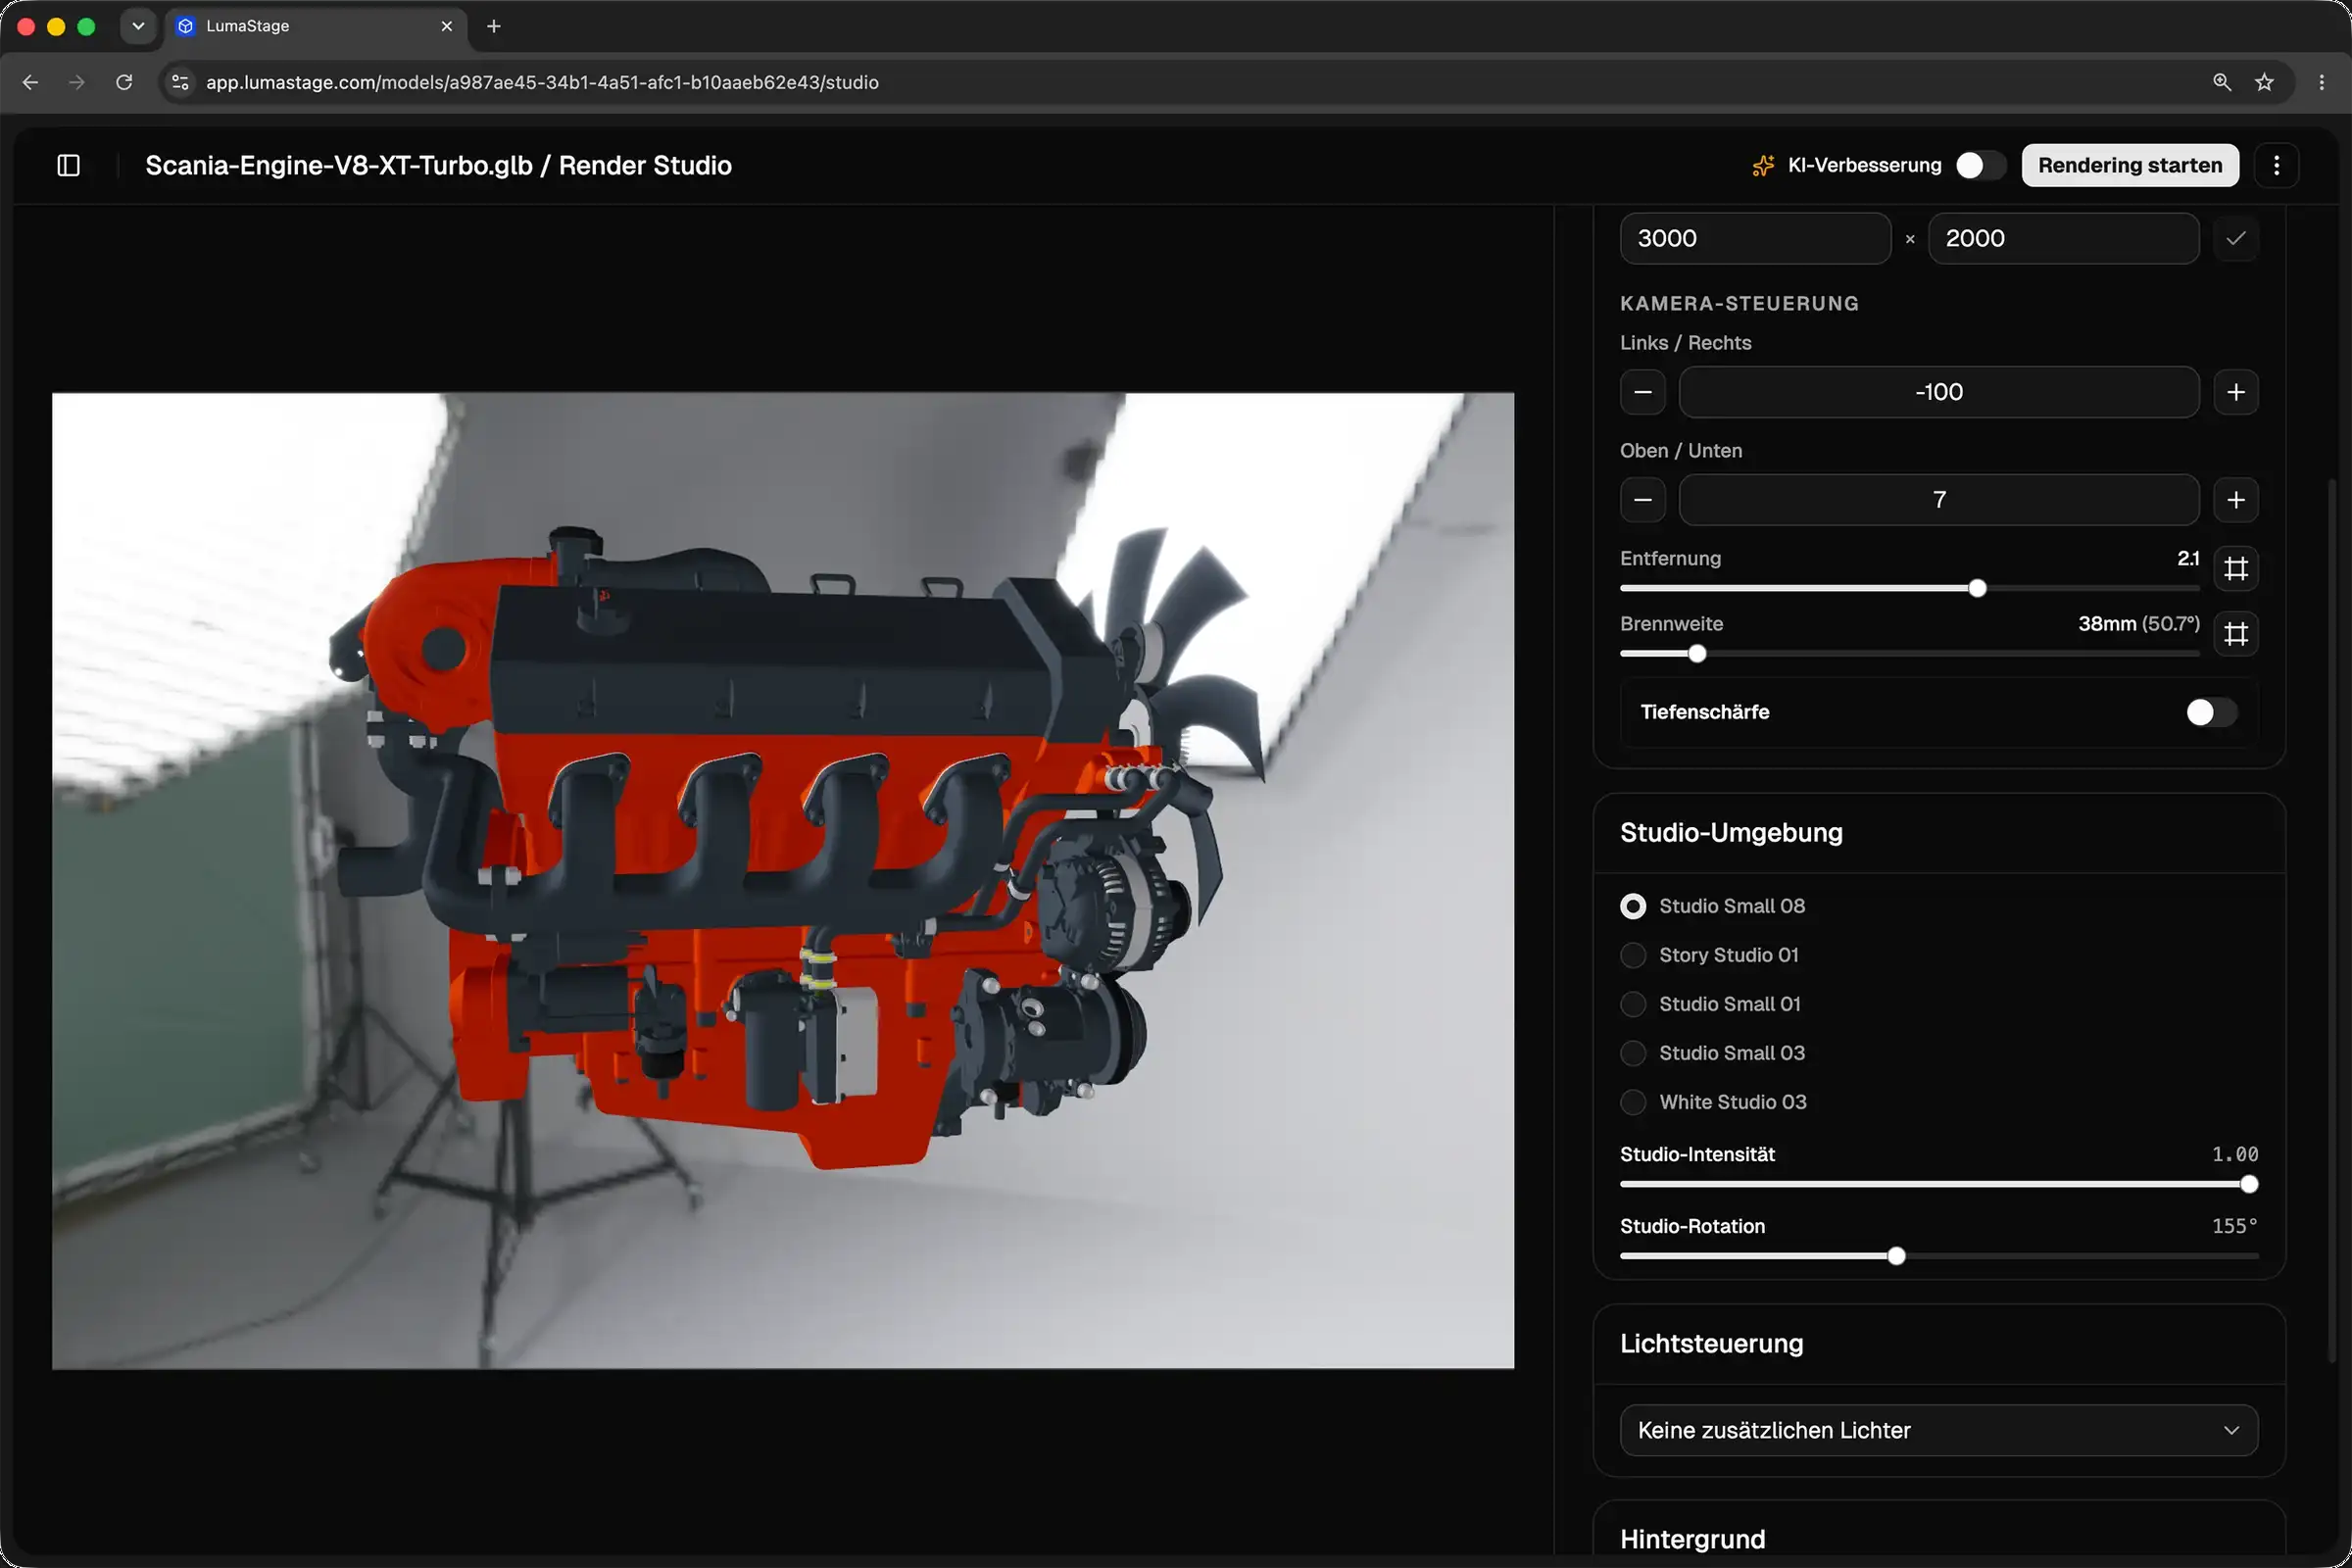This screenshot has width=2352, height=1568.
Task: Open a new browser tab
Action: tap(494, 26)
